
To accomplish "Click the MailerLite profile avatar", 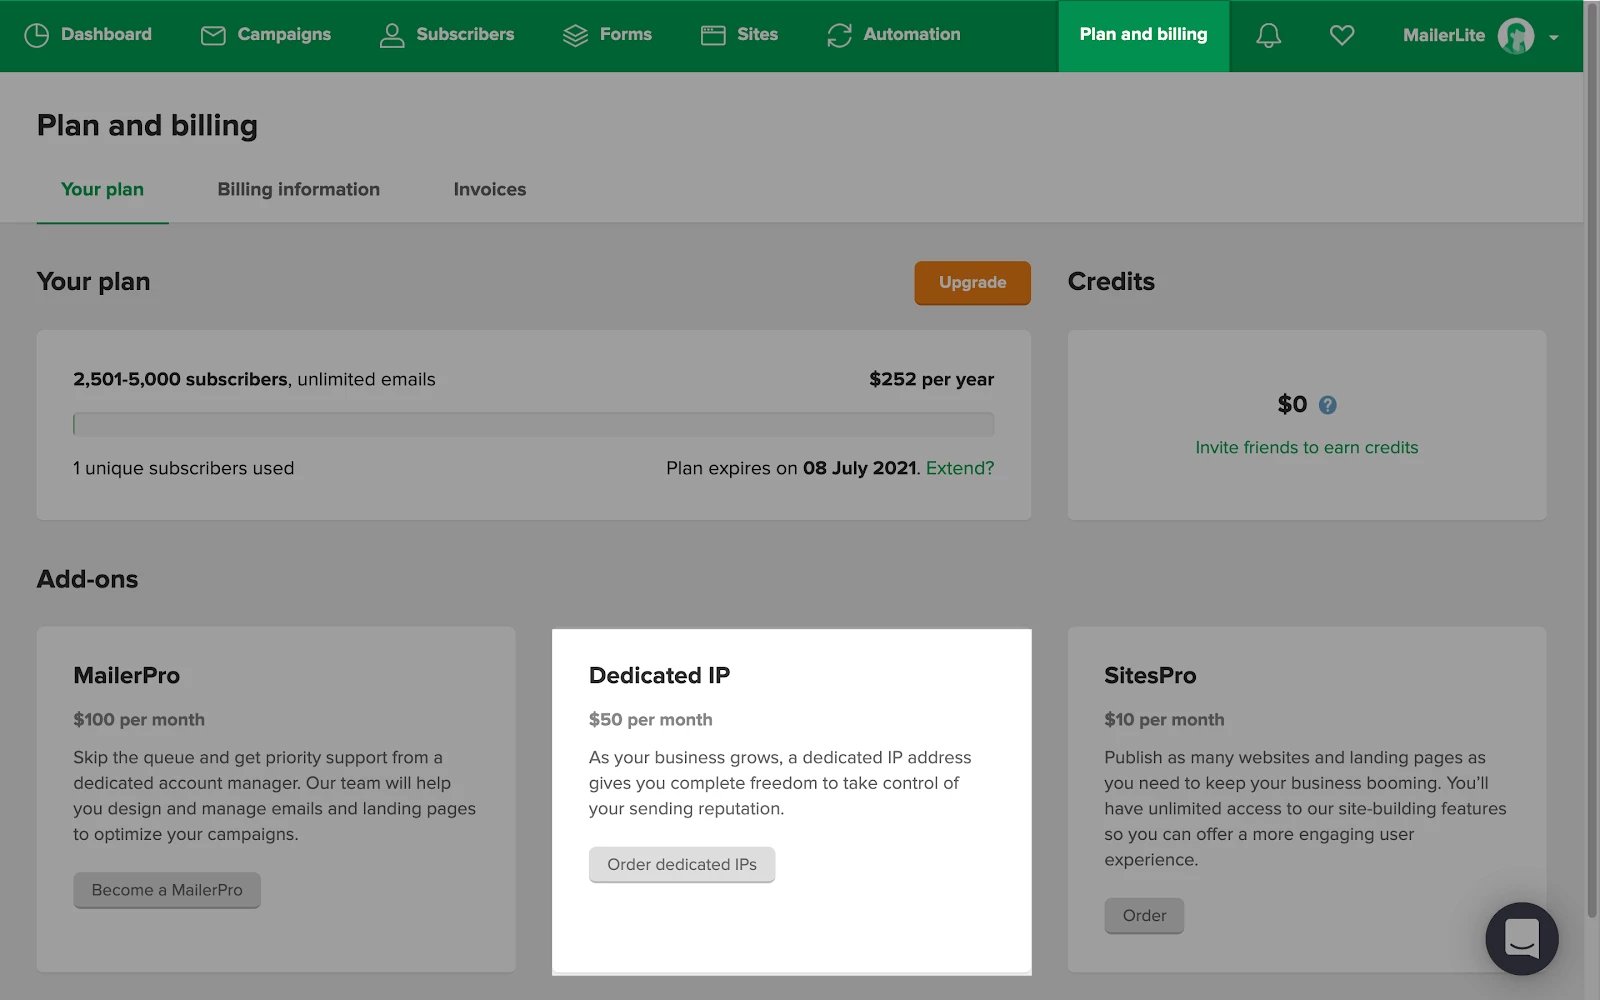I will tap(1515, 36).
